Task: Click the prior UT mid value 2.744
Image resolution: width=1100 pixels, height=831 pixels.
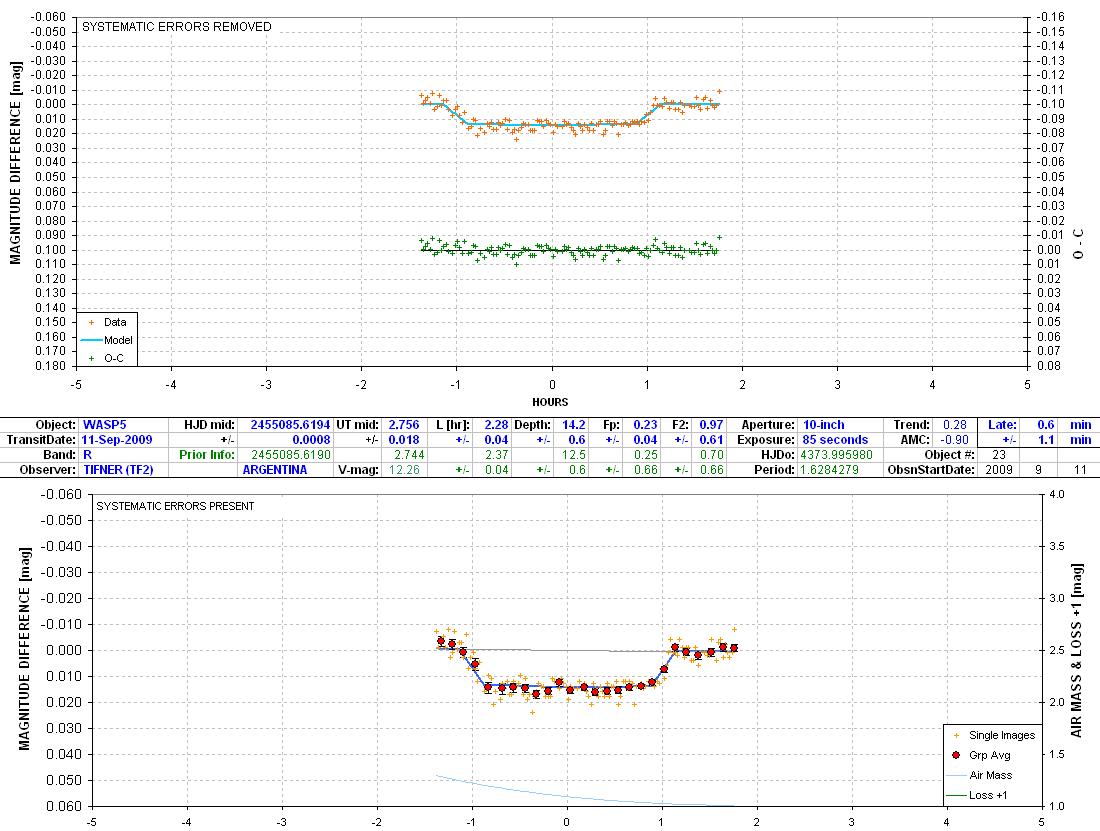Action: click(x=409, y=454)
